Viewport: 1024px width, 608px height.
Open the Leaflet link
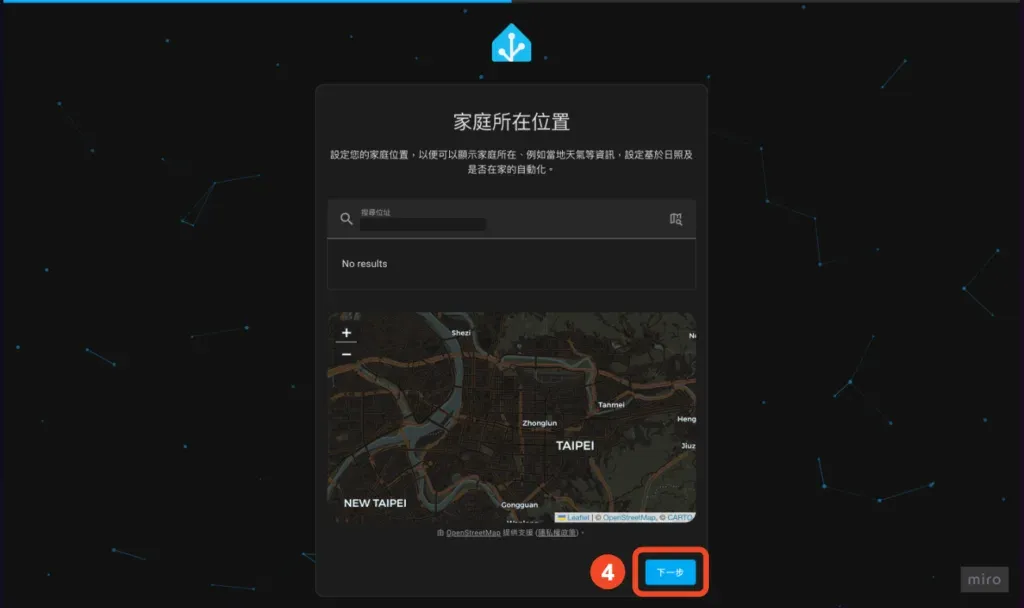click(x=579, y=517)
